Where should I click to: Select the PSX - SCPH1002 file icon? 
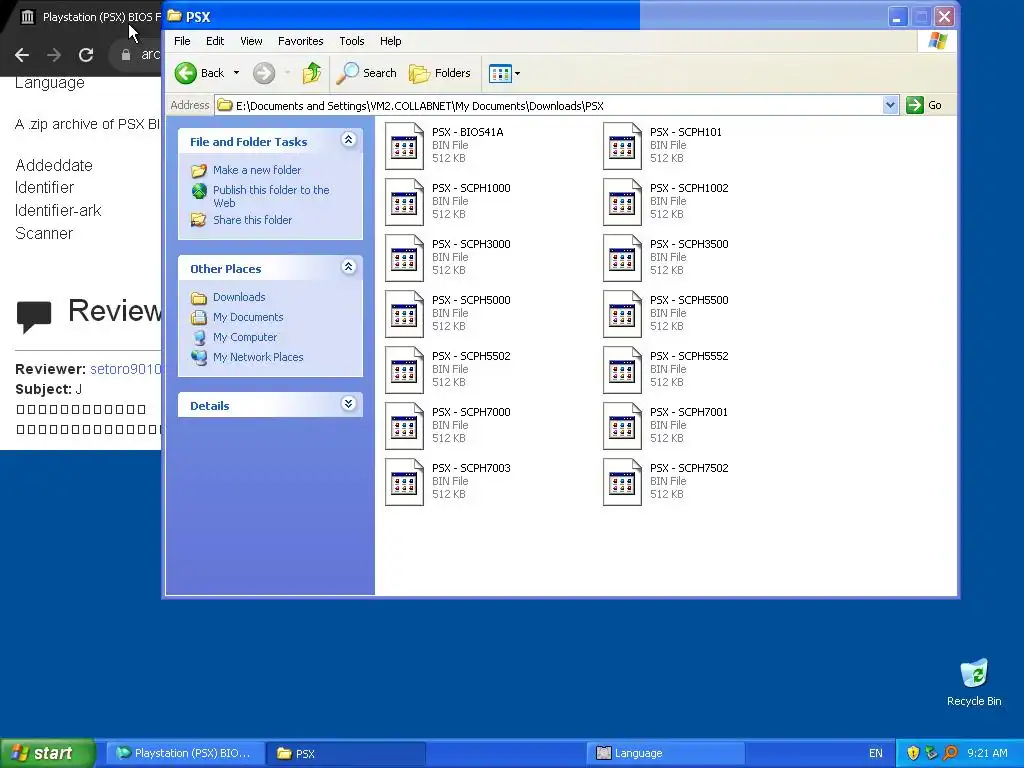[x=622, y=202]
